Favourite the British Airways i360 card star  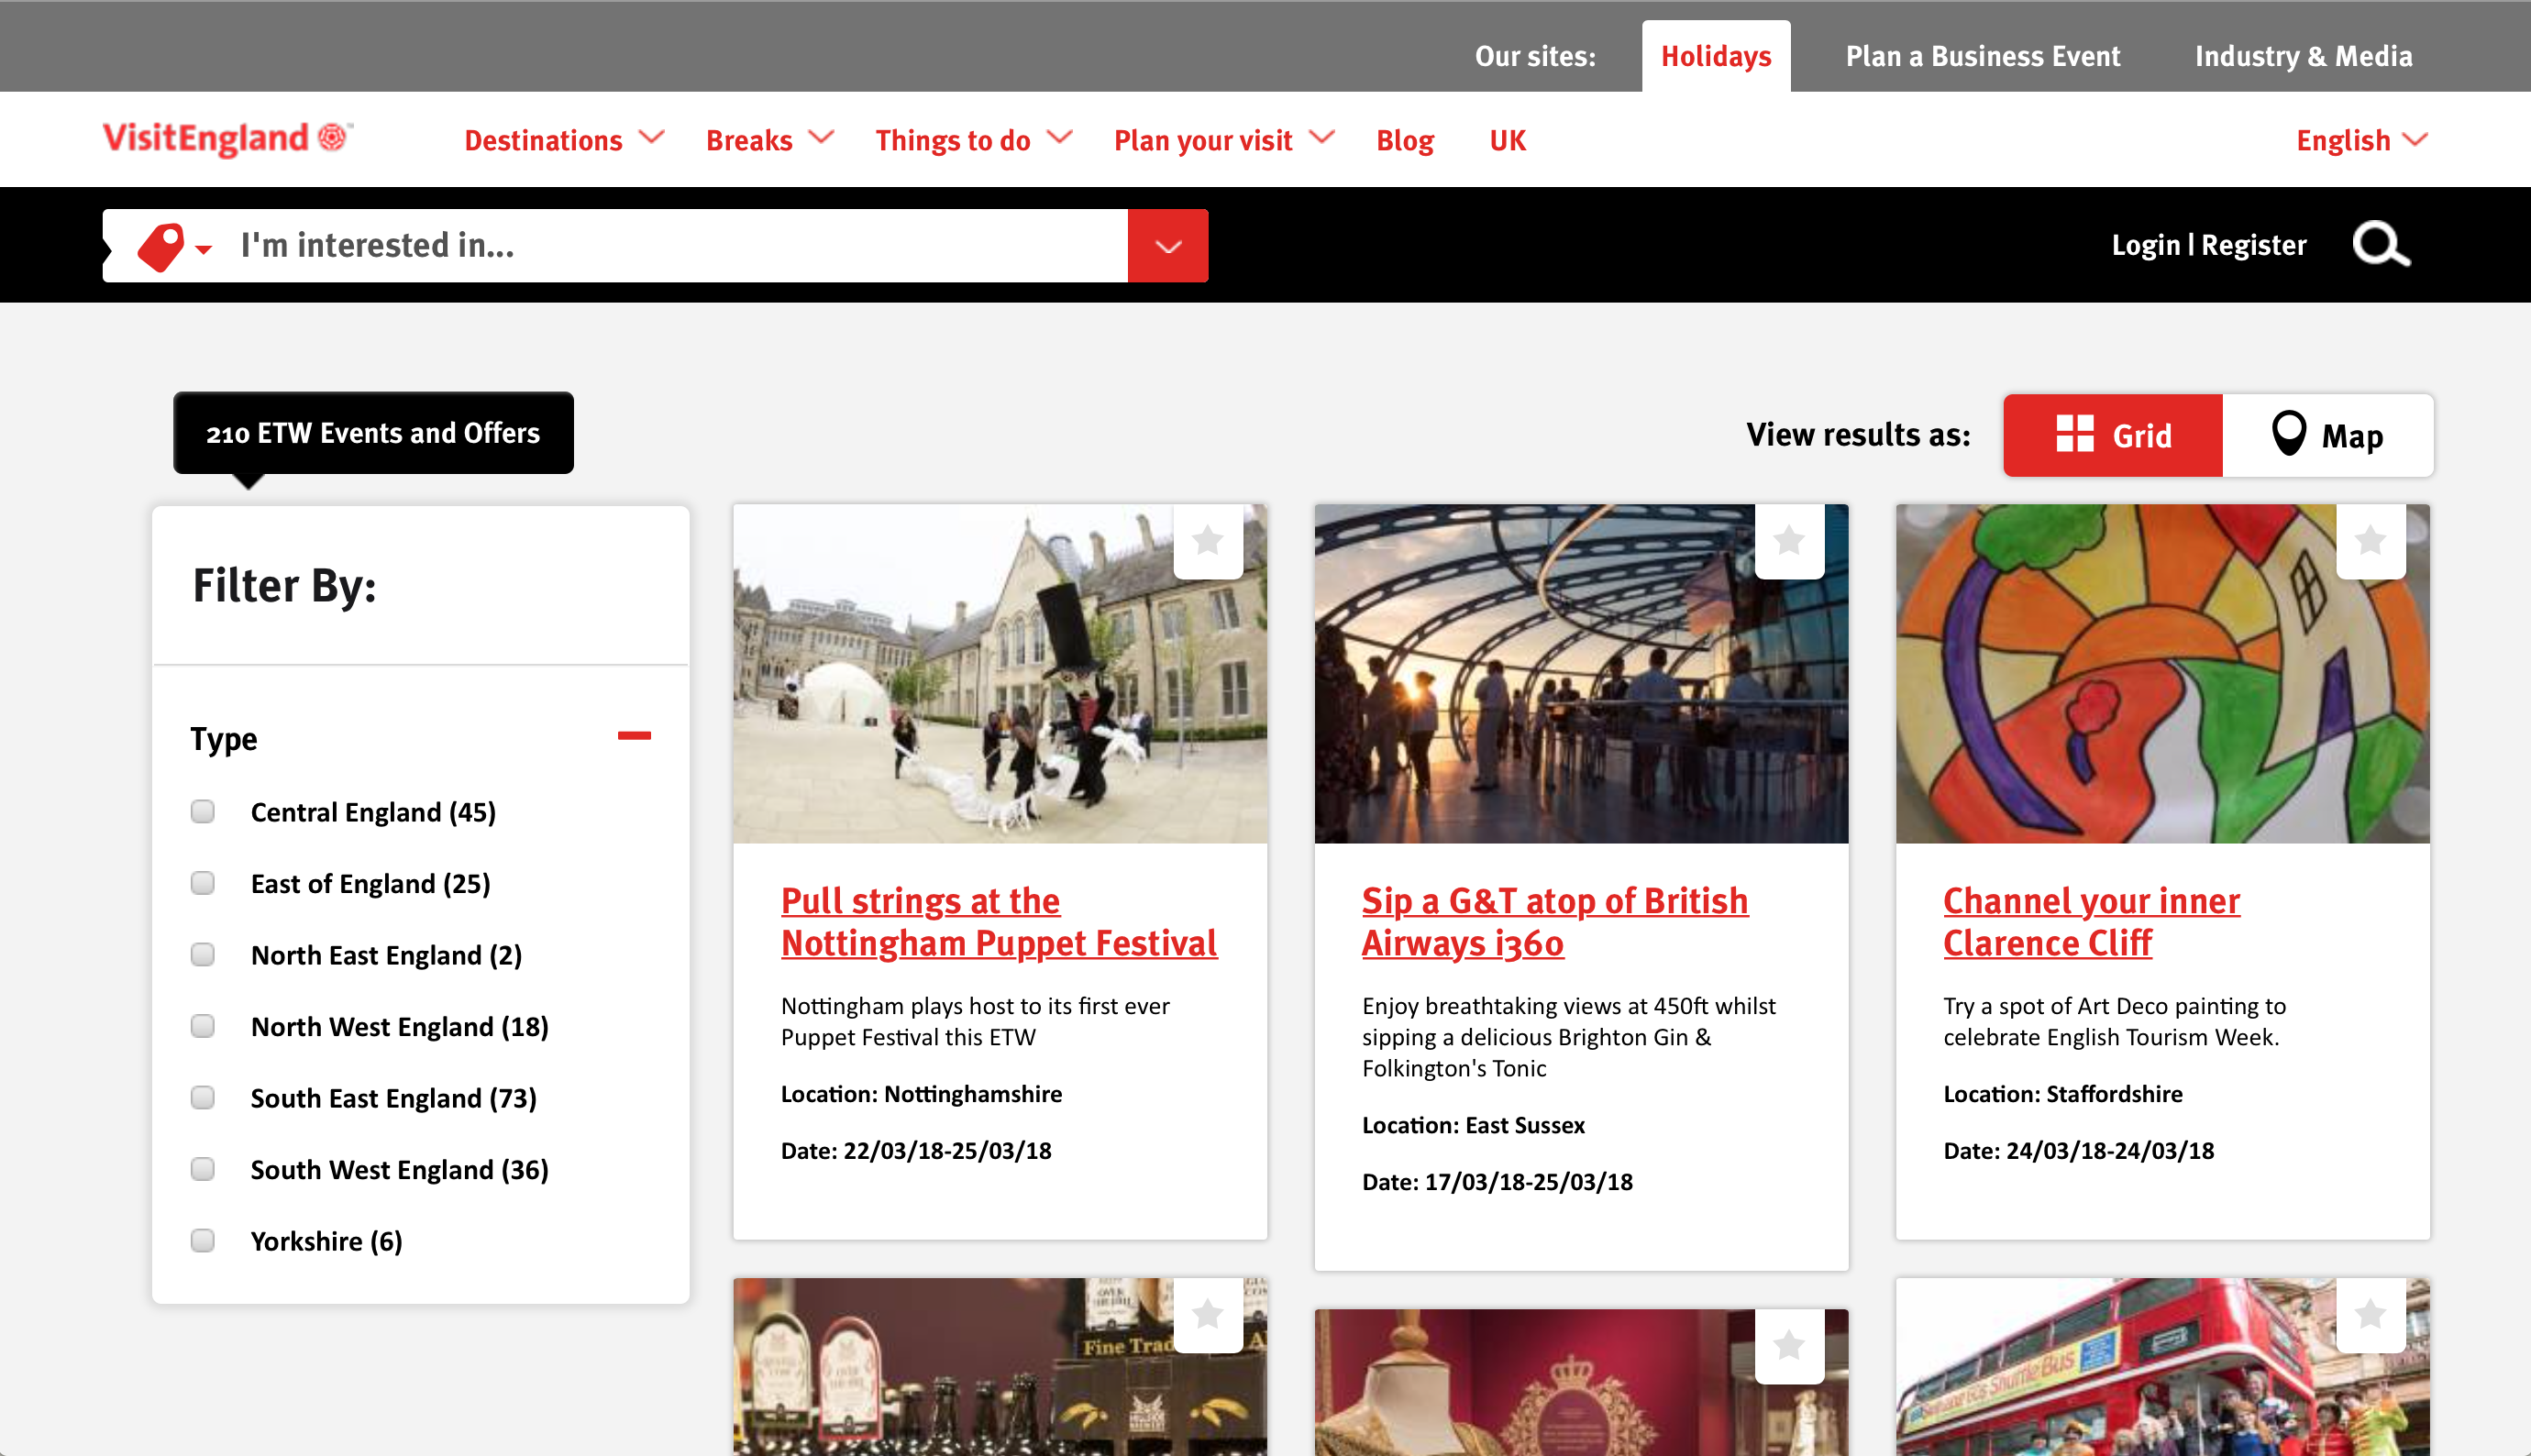[1789, 541]
